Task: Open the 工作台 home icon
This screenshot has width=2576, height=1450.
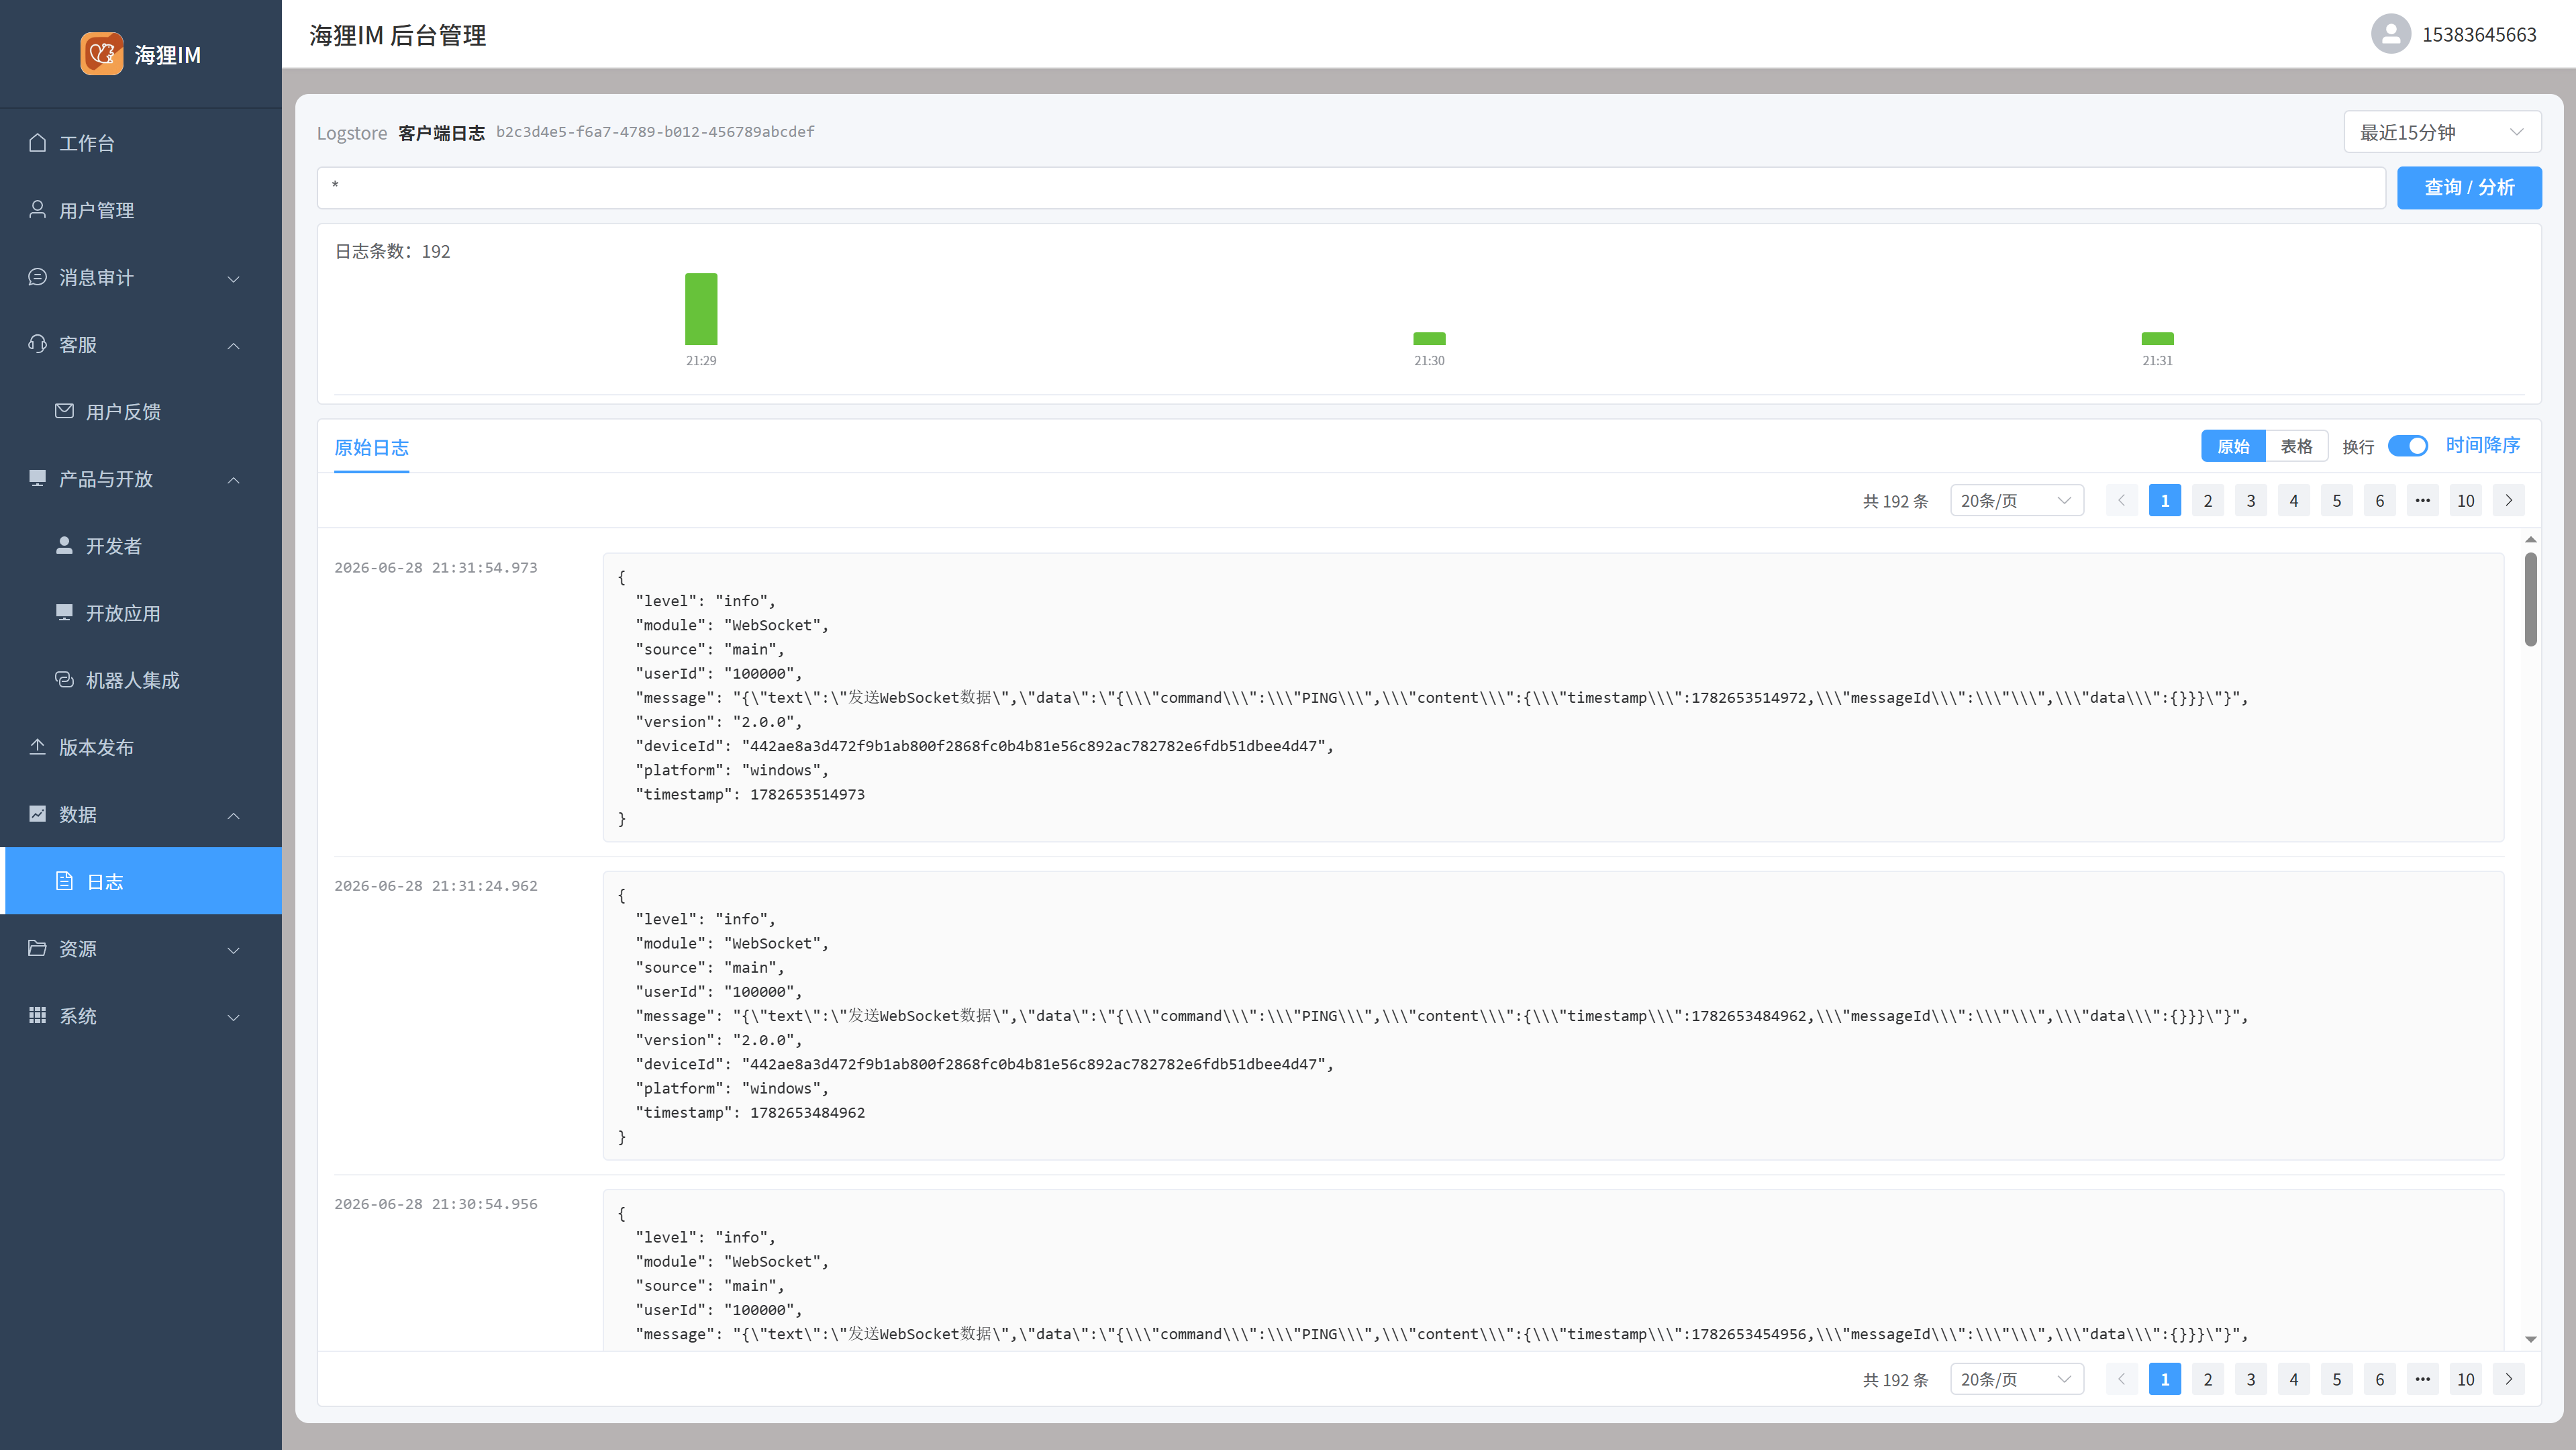Action: tap(37, 143)
